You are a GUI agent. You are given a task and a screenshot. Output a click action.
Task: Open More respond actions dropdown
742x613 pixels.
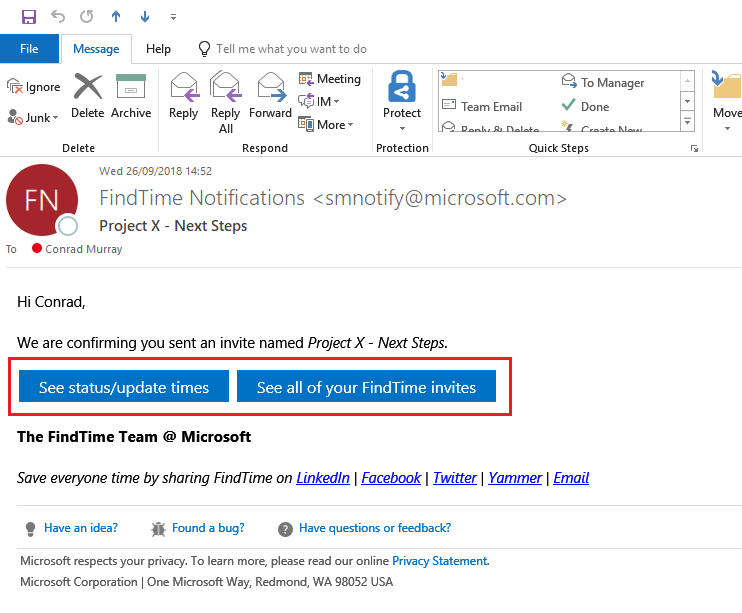[x=326, y=124]
